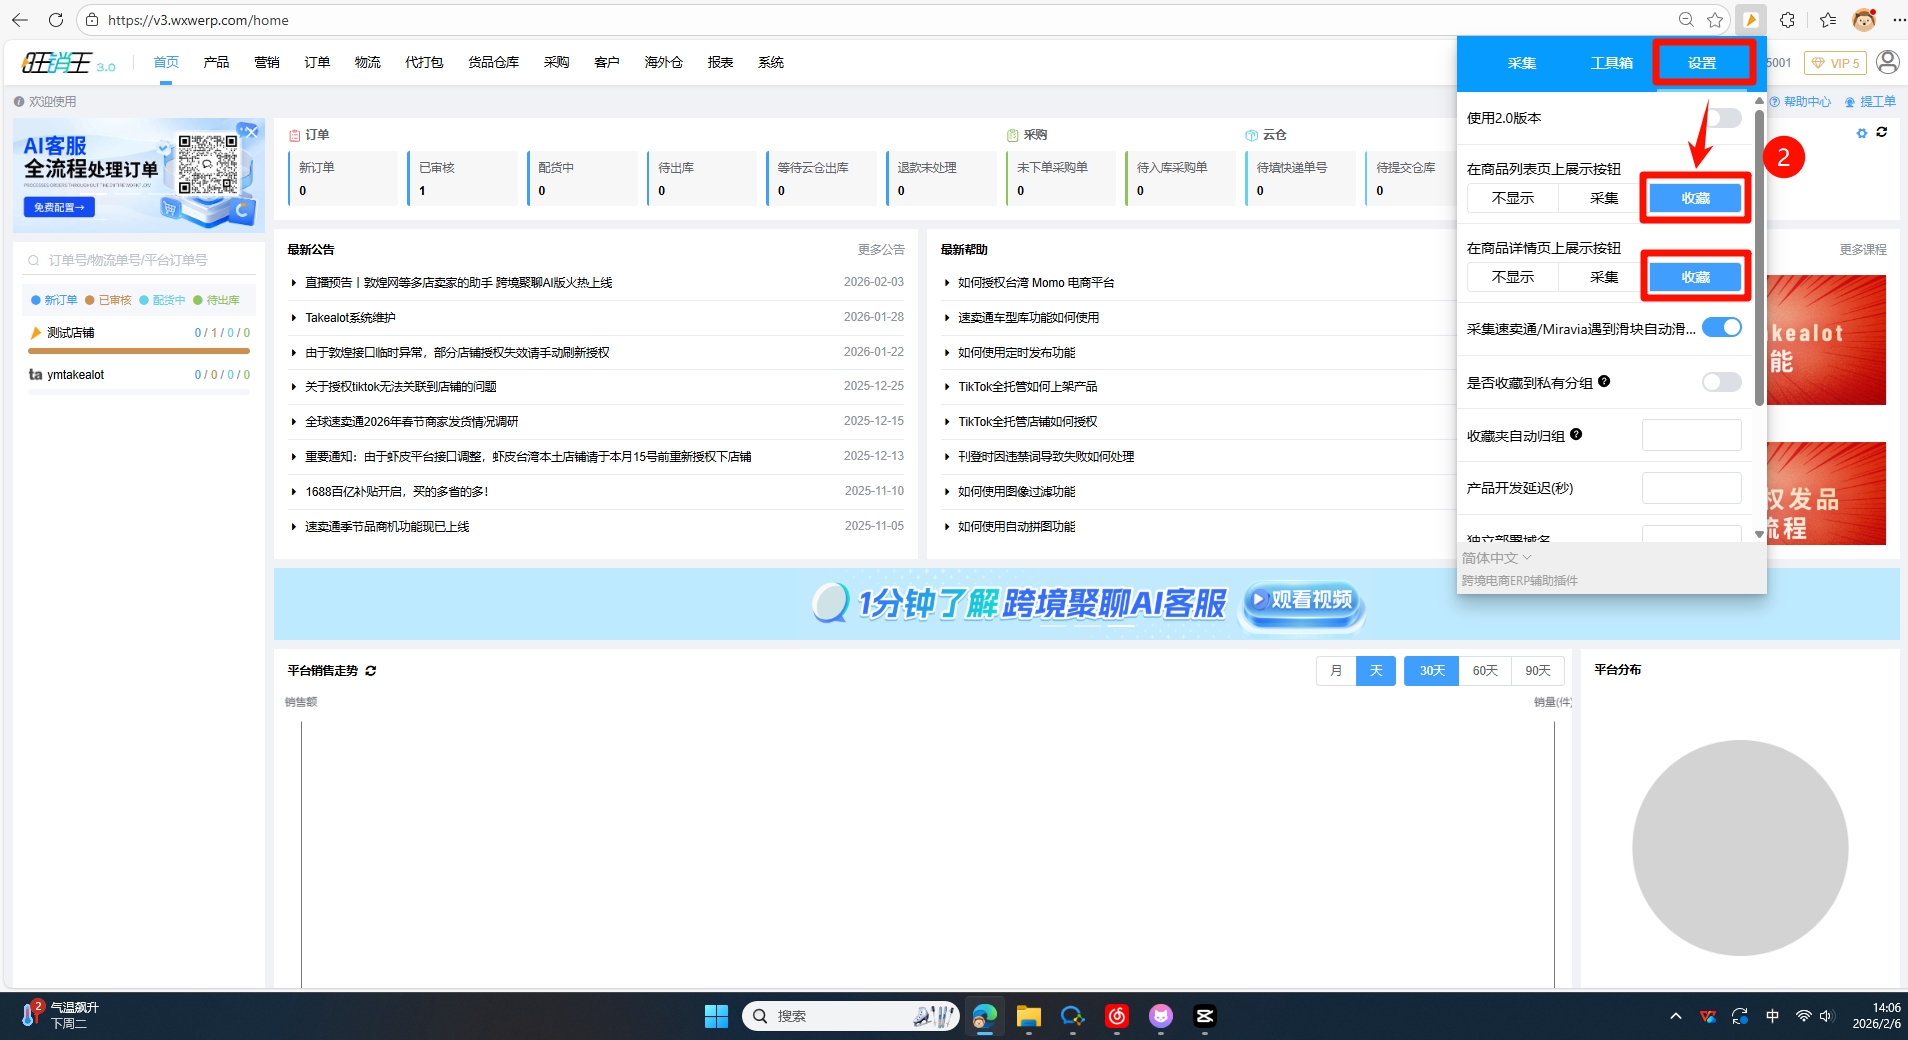The width and height of the screenshot is (1908, 1040).
Task: Click the 观看视频 button on the banner
Action: [x=1302, y=601]
